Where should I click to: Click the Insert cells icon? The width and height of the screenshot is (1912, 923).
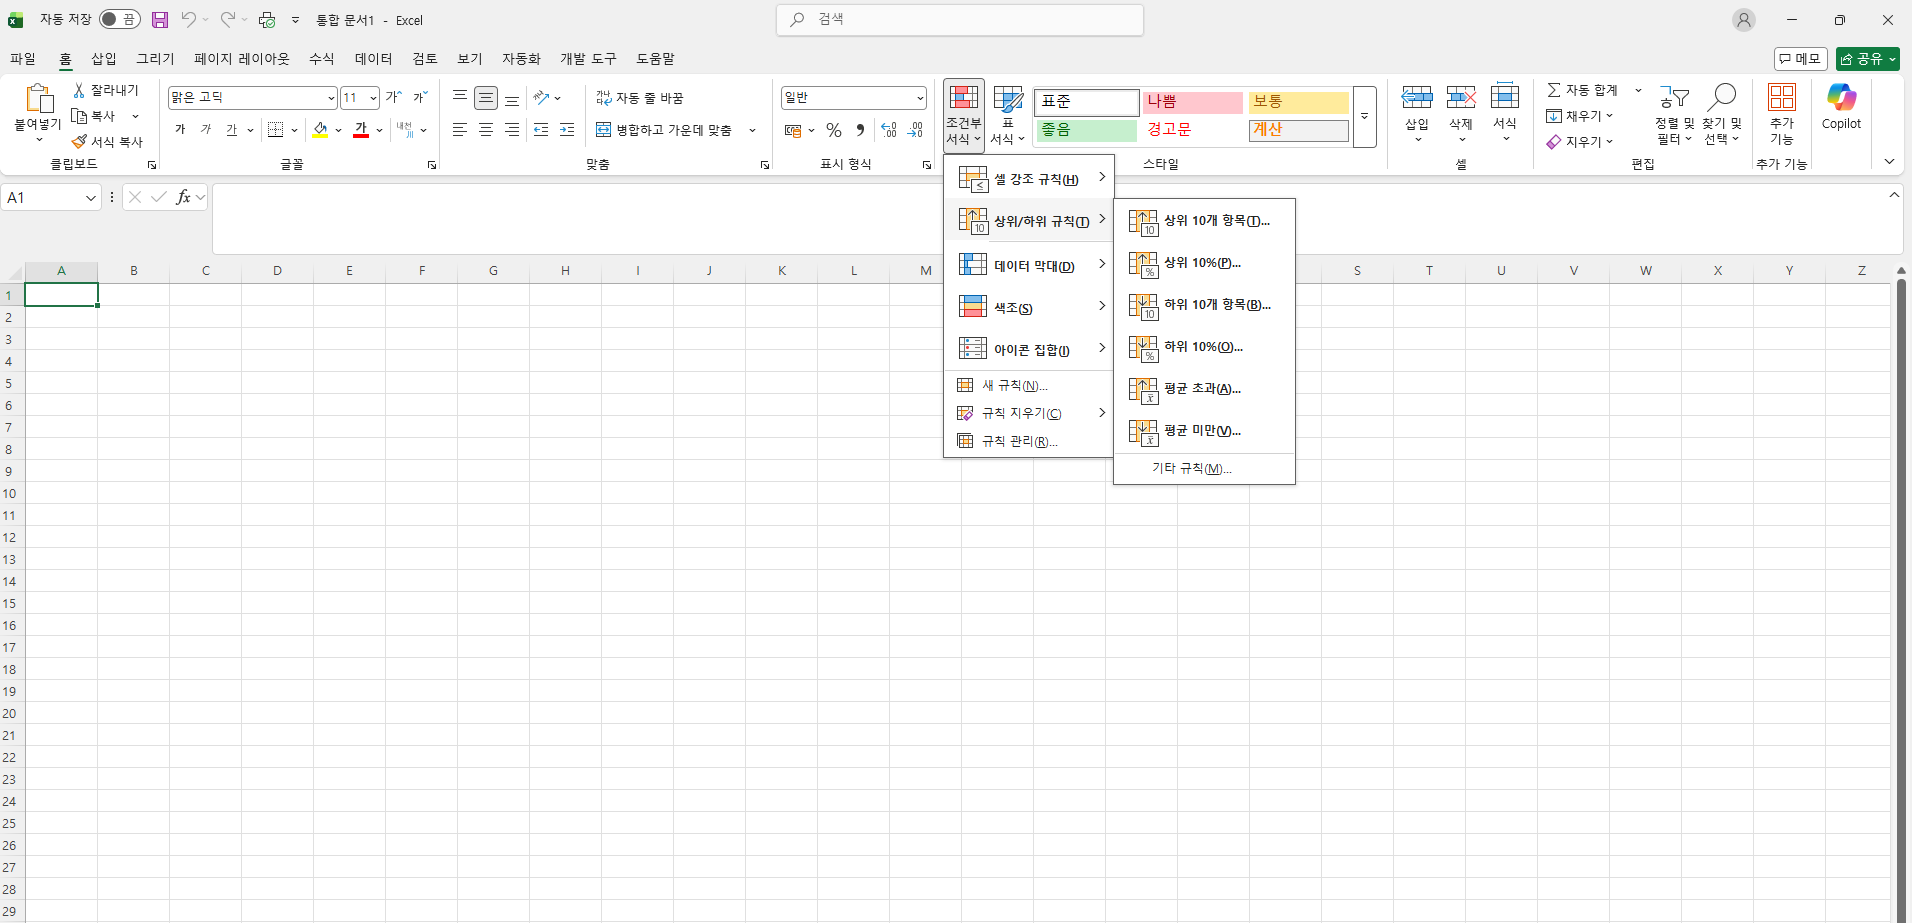tap(1417, 97)
